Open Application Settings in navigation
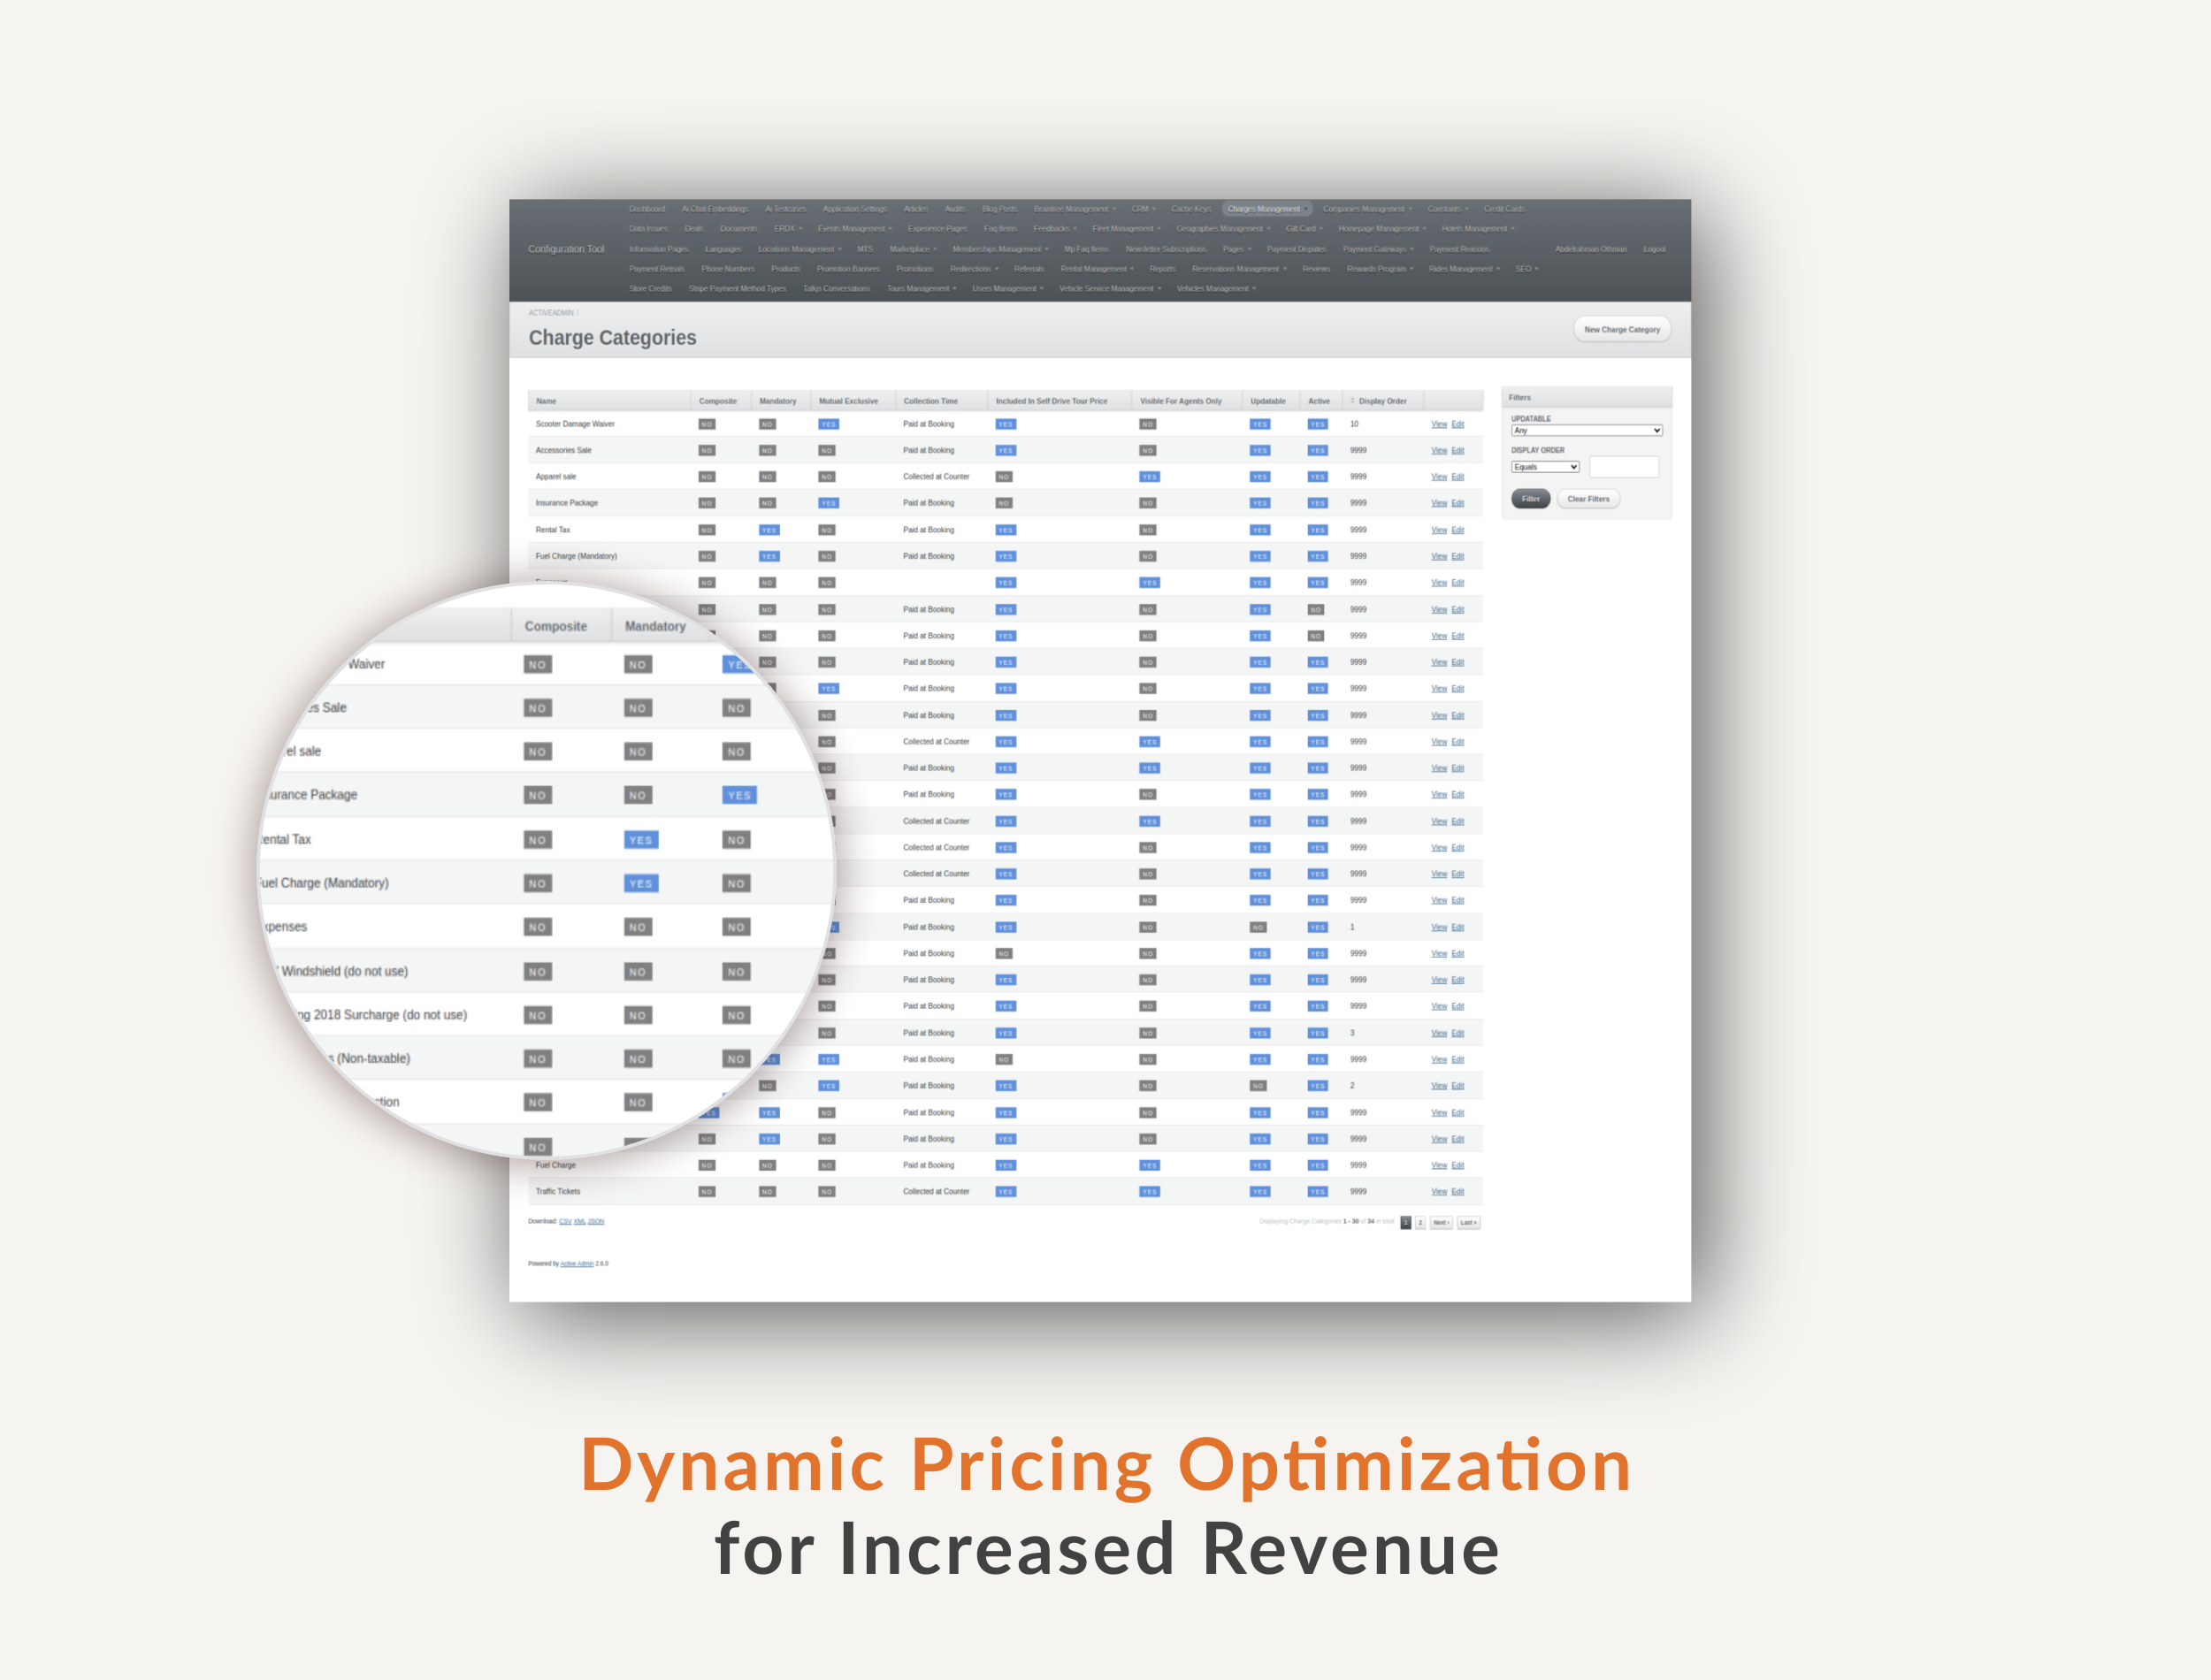Image resolution: width=2211 pixels, height=1680 pixels. coord(854,209)
